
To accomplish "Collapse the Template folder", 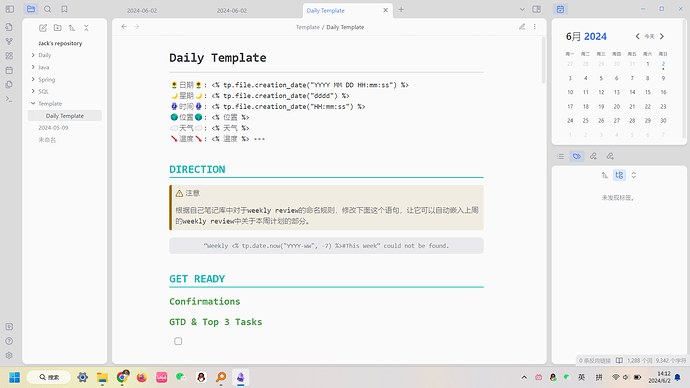I will point(50,103).
